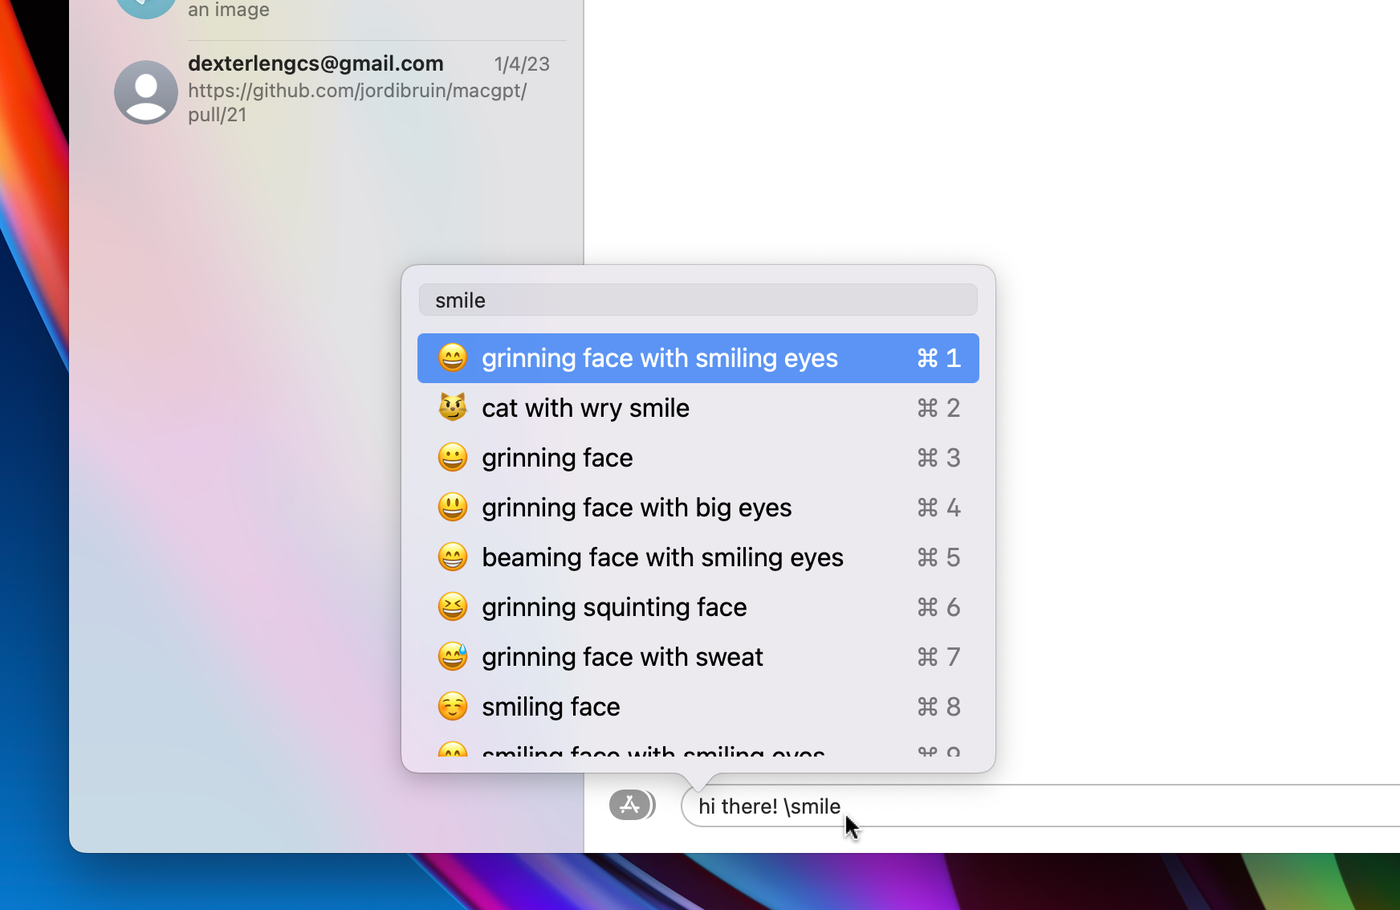The image size is (1400, 910).
Task: Click the grinning face emoji icon
Action: (452, 457)
